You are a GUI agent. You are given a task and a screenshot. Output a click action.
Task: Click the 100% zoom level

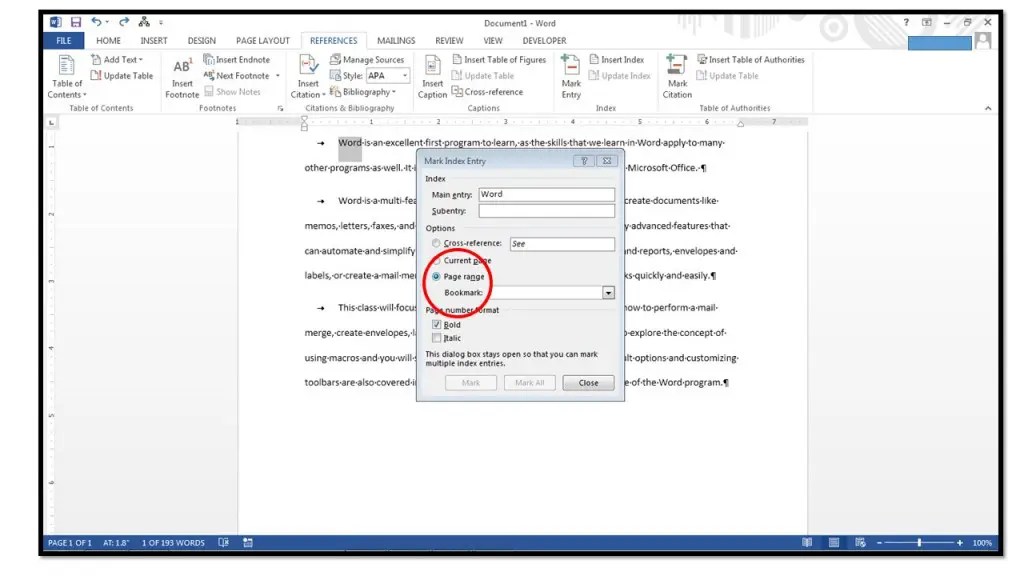click(982, 543)
